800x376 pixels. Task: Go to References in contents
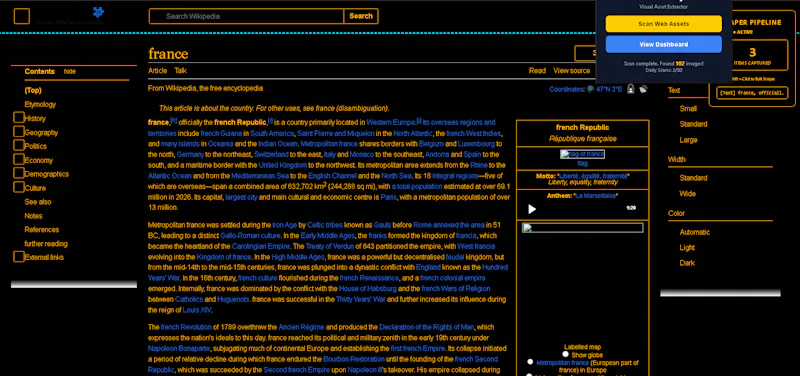coord(42,230)
